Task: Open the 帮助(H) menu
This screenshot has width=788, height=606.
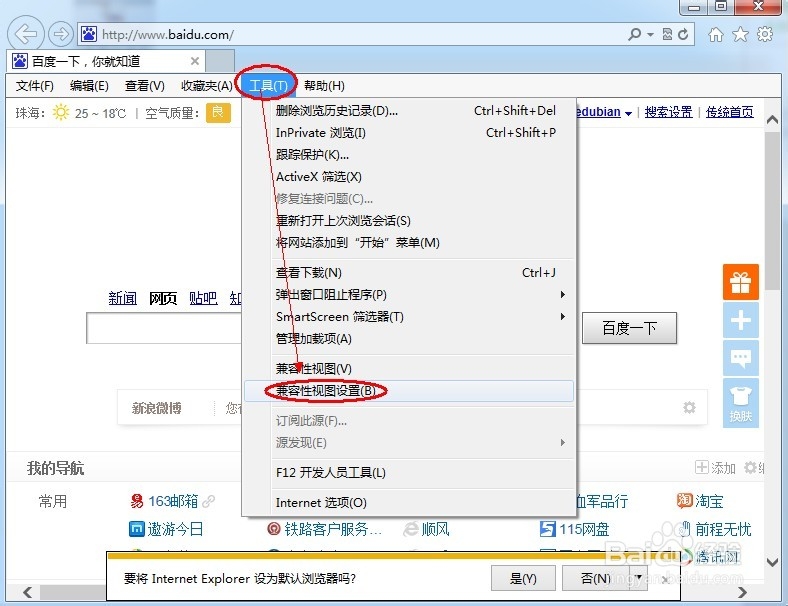Action: tap(324, 86)
